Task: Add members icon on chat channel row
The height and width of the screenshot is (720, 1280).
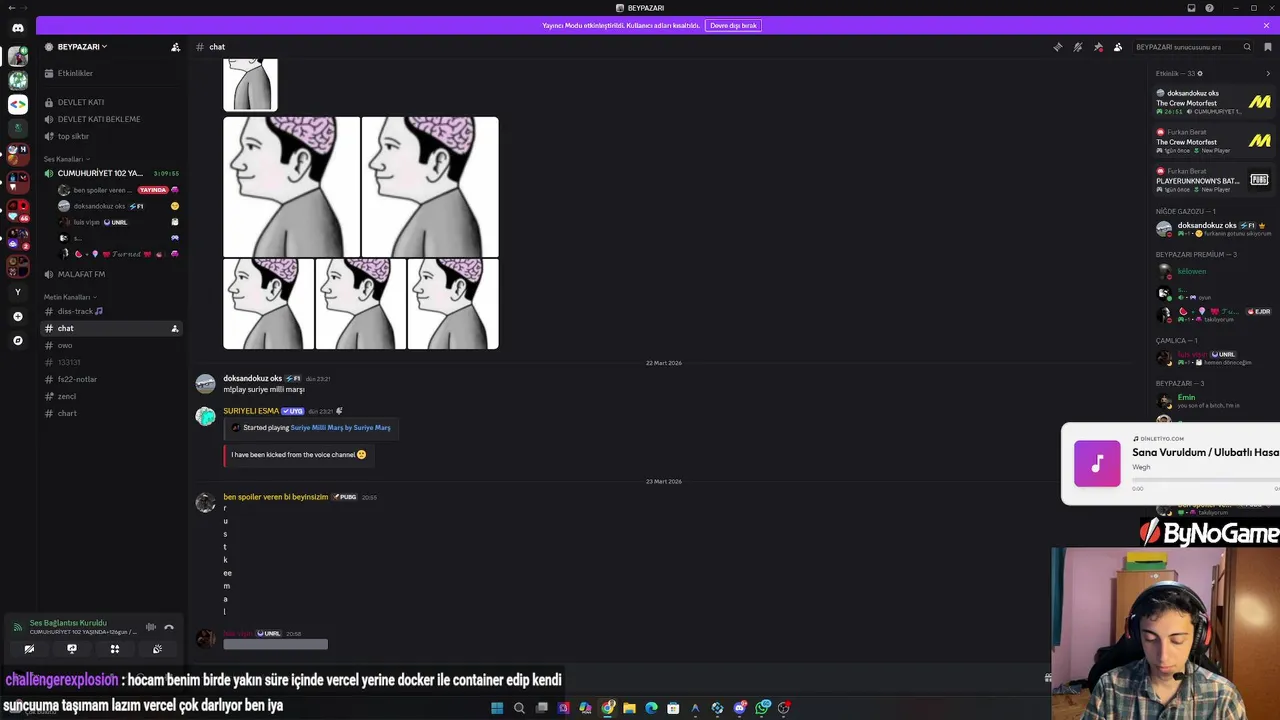Action: (x=175, y=328)
